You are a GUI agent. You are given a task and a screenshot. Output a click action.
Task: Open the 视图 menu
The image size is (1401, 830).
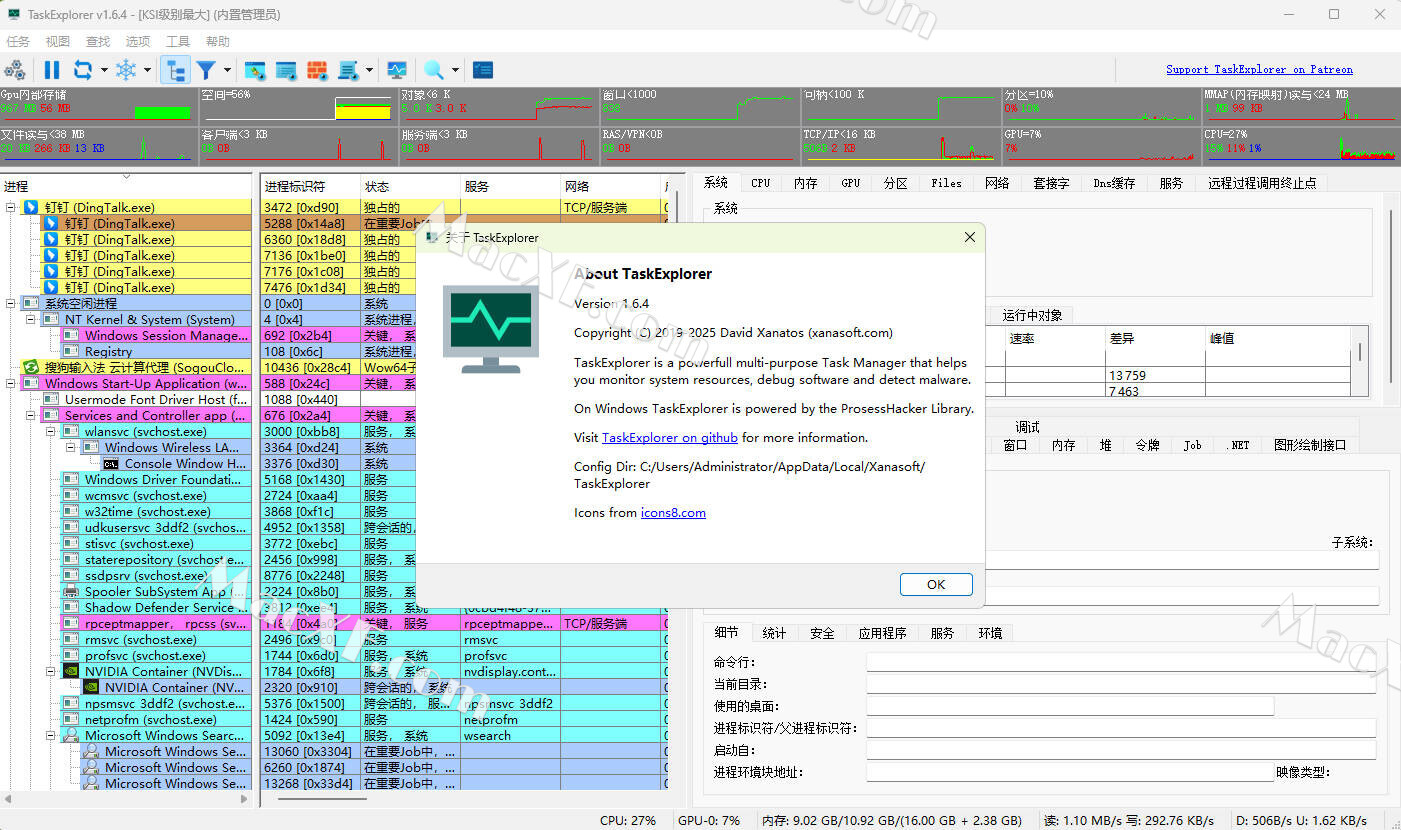tap(58, 42)
